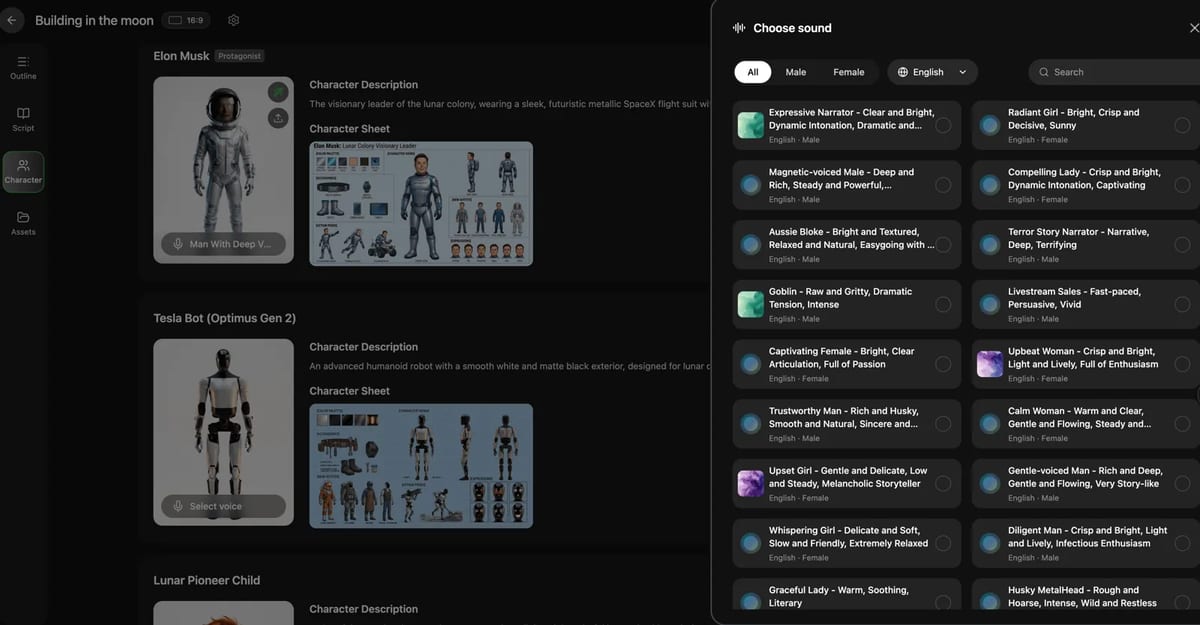Click the Gentle-voiced Man voice avatar
Viewport: 1200px width, 625px height.
pos(990,484)
